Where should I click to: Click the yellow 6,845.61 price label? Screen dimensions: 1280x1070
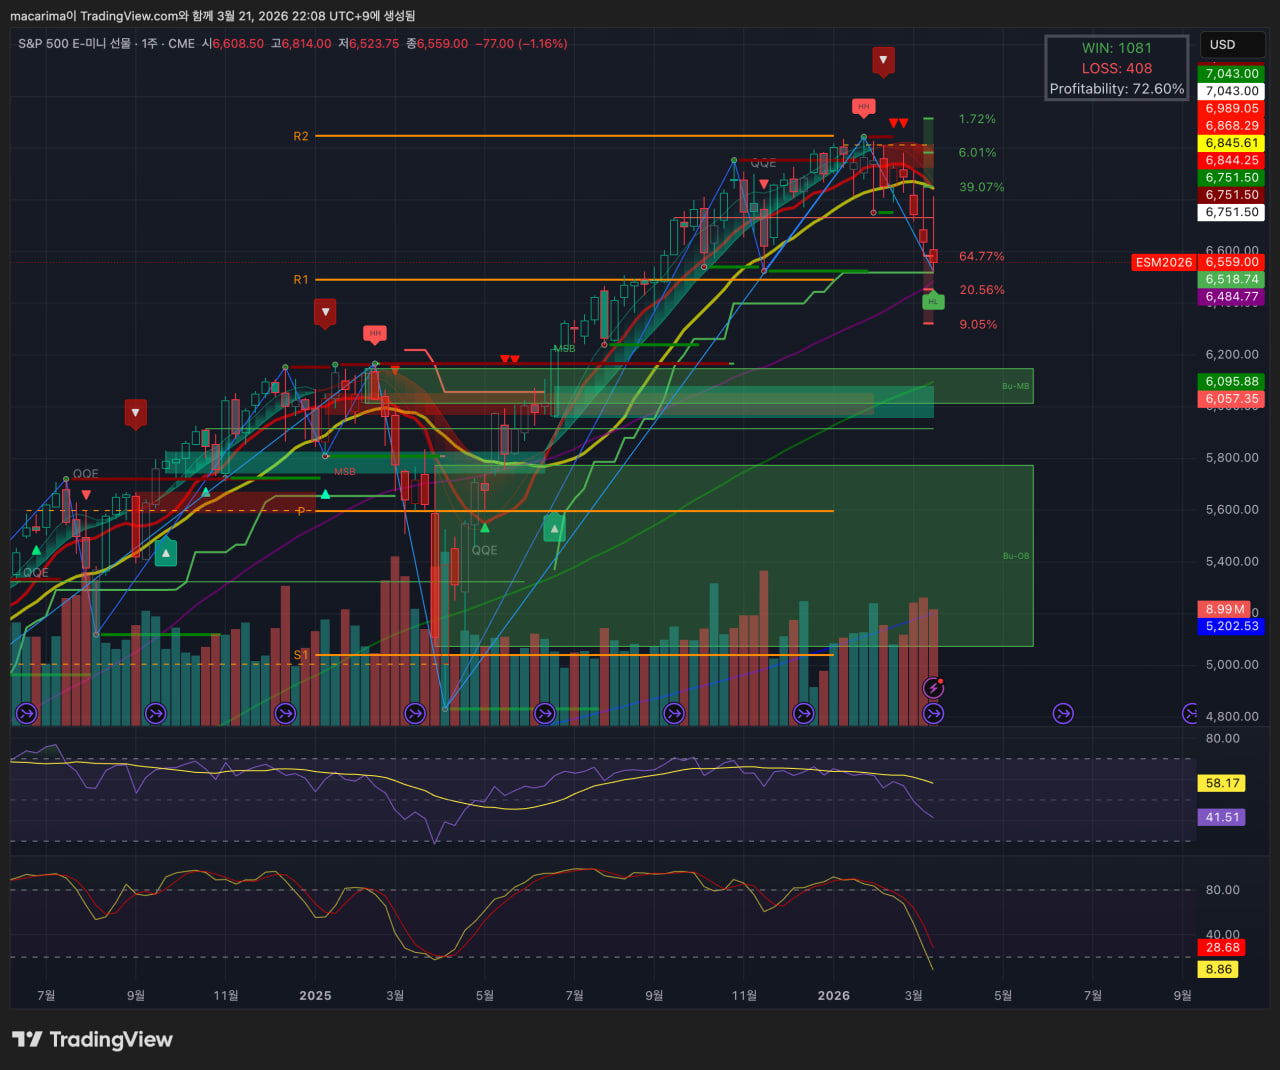pyautogui.click(x=1231, y=143)
